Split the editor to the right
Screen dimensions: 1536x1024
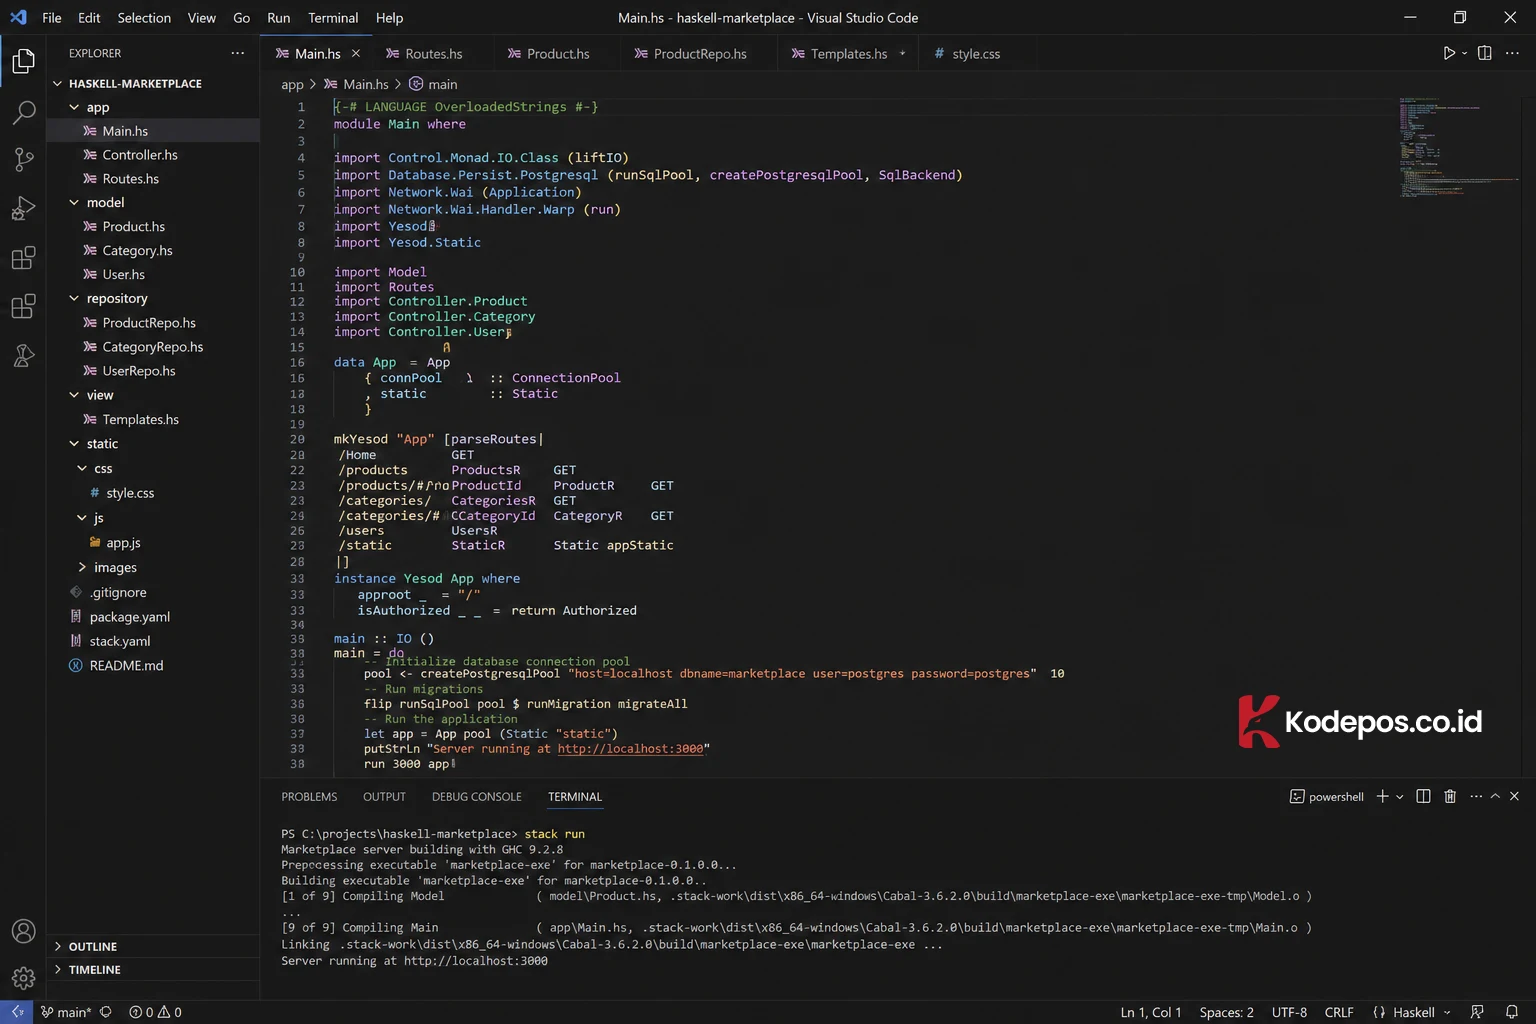click(x=1485, y=53)
